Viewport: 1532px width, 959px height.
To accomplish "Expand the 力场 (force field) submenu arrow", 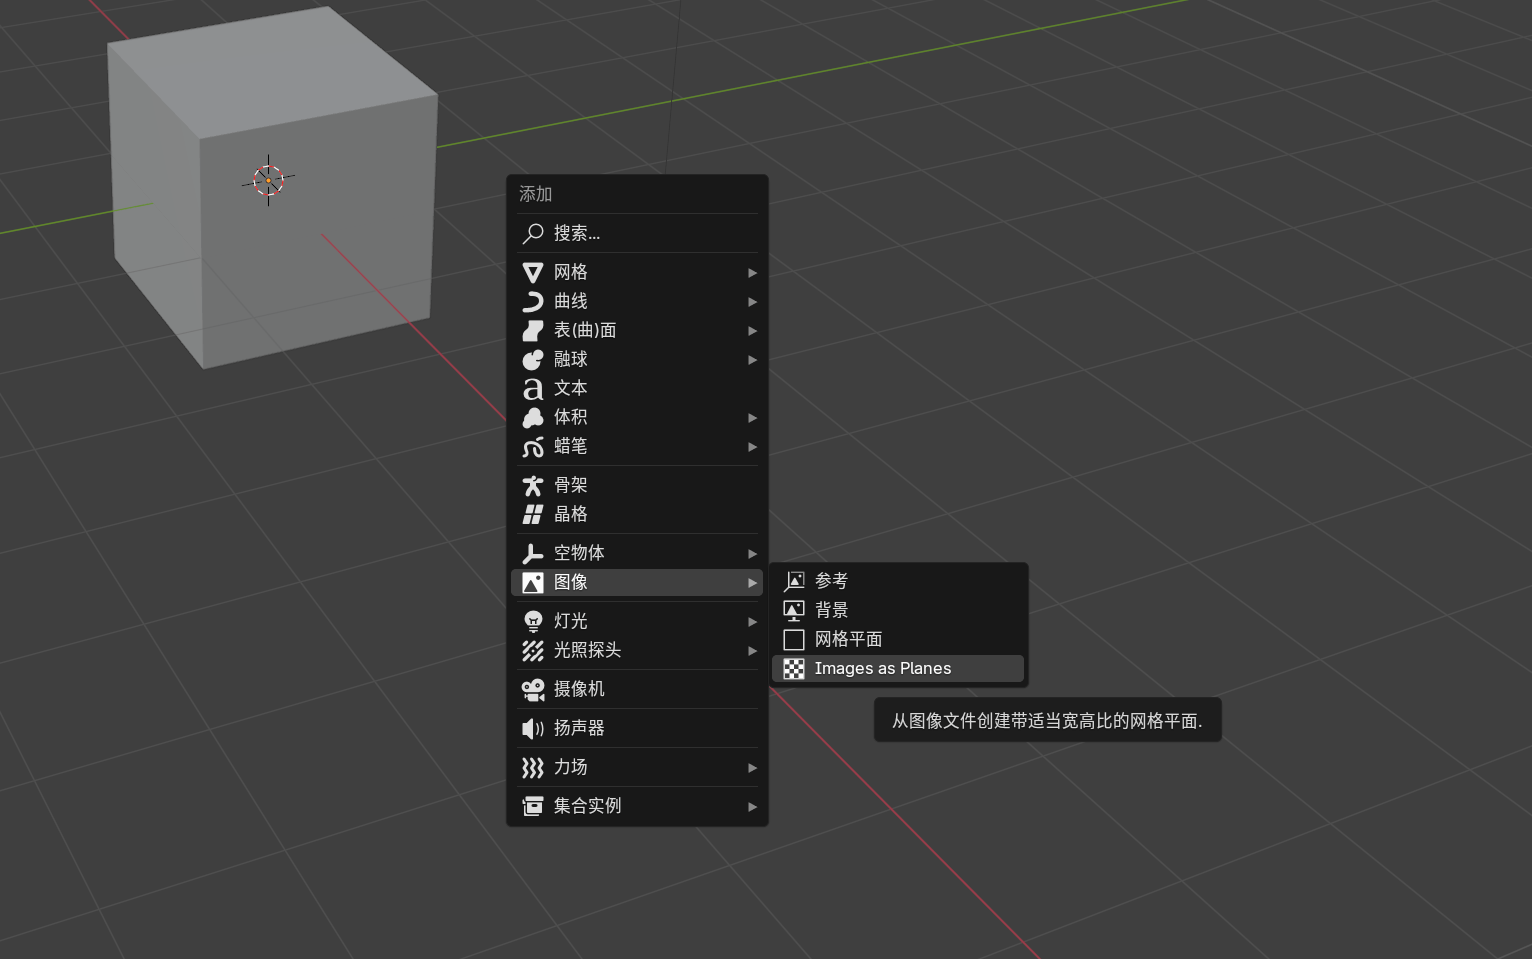I will point(752,767).
